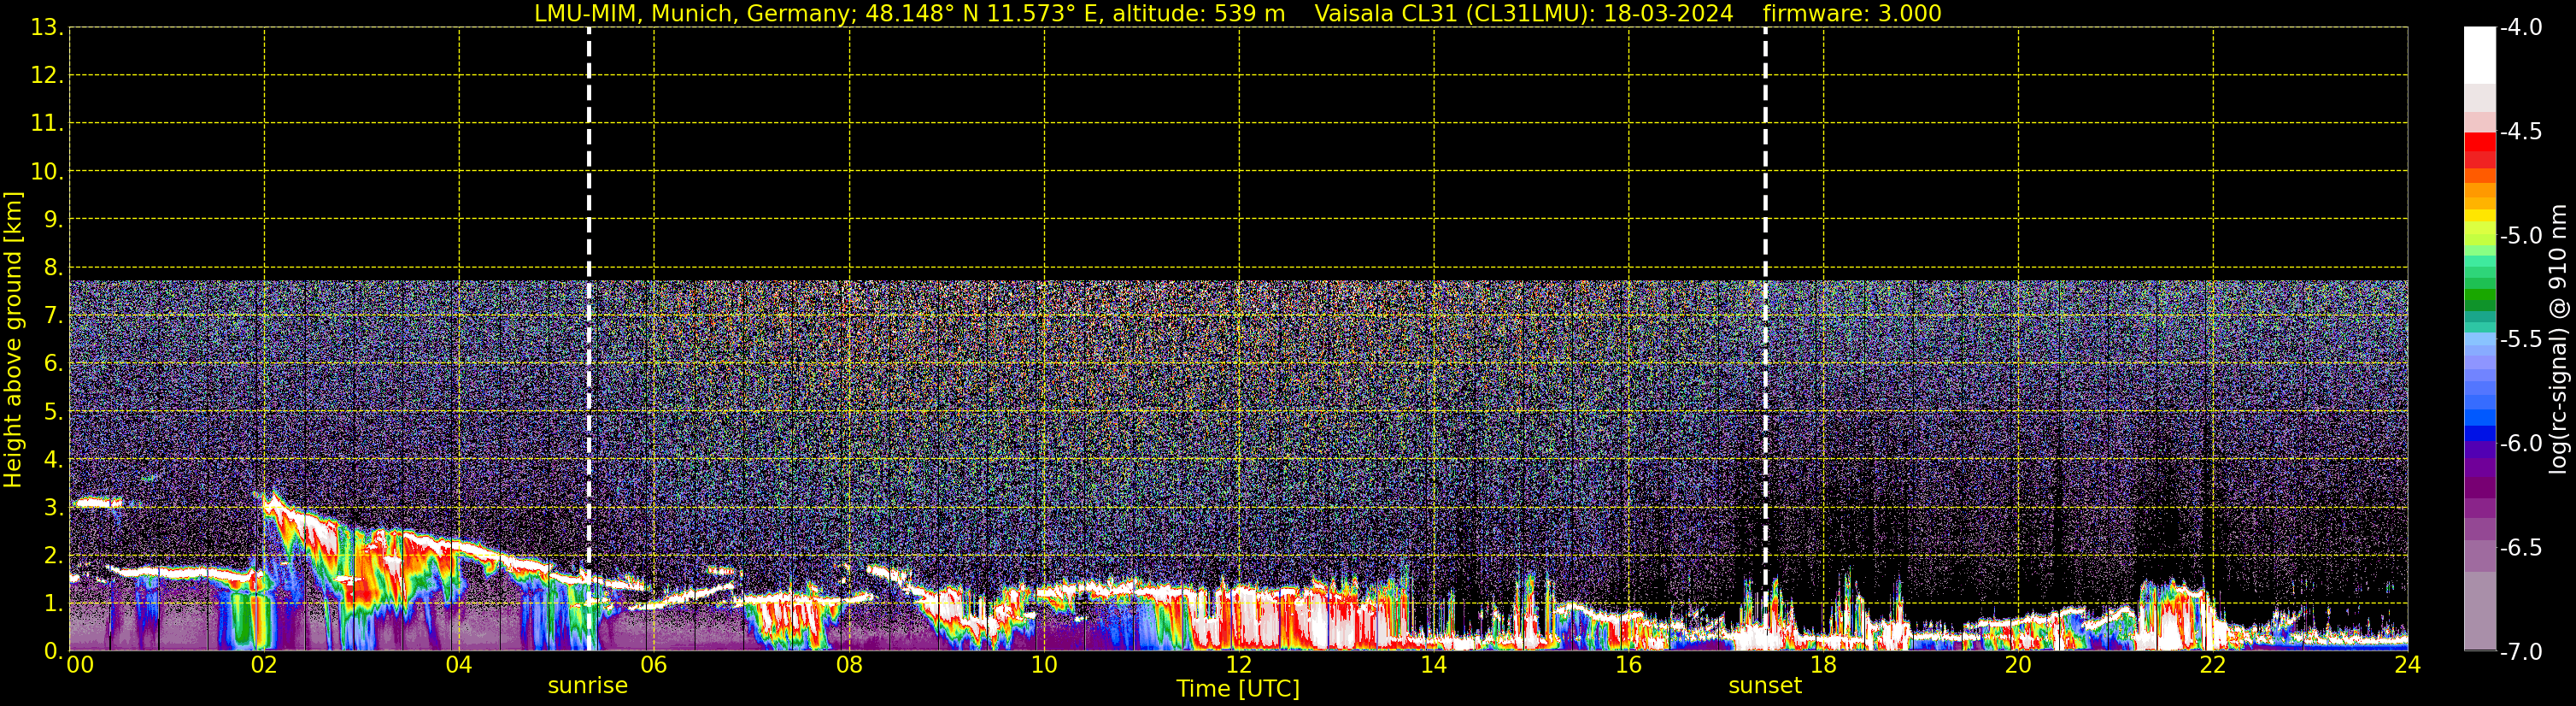This screenshot has height=706, width=2576.
Task: Click the sunset label below time axis
Action: (x=1765, y=686)
